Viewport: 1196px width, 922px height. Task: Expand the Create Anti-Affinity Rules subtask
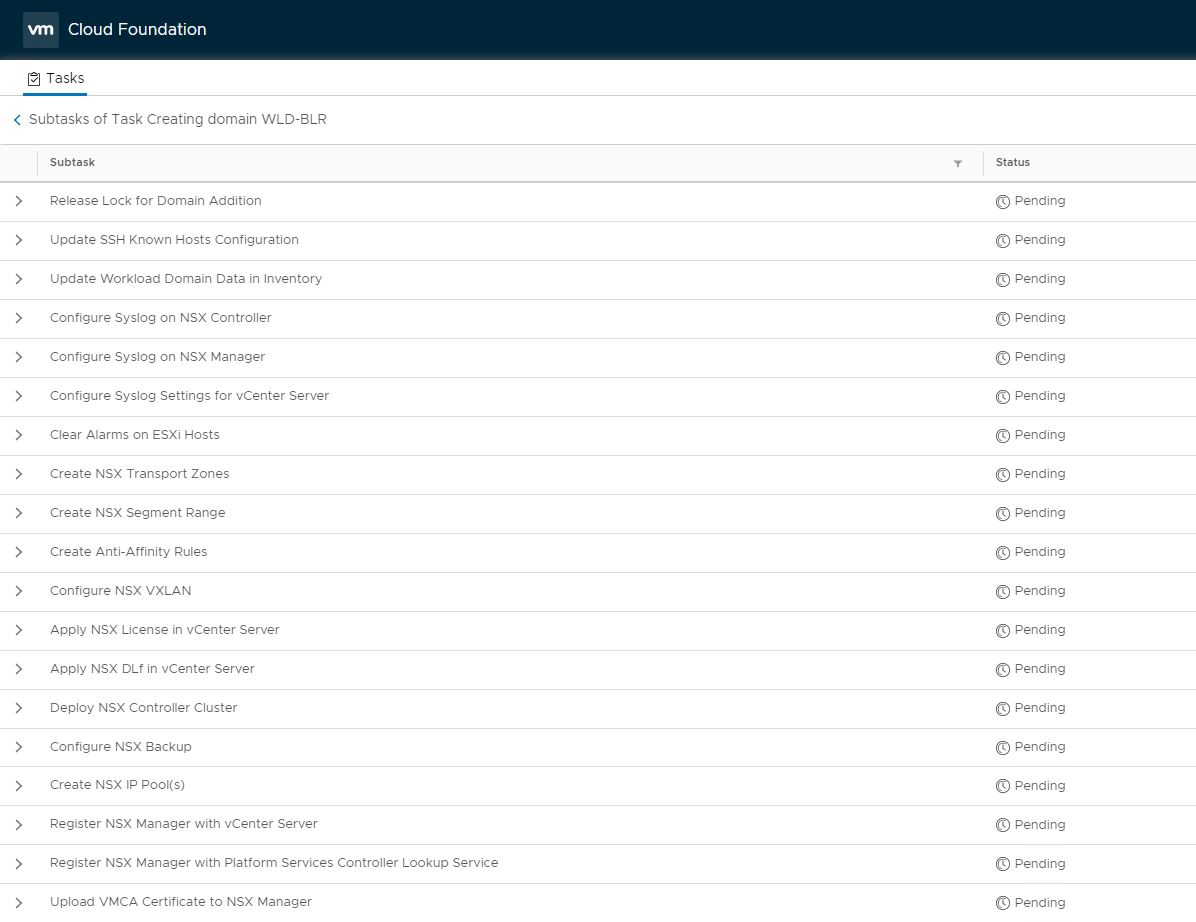(x=19, y=552)
